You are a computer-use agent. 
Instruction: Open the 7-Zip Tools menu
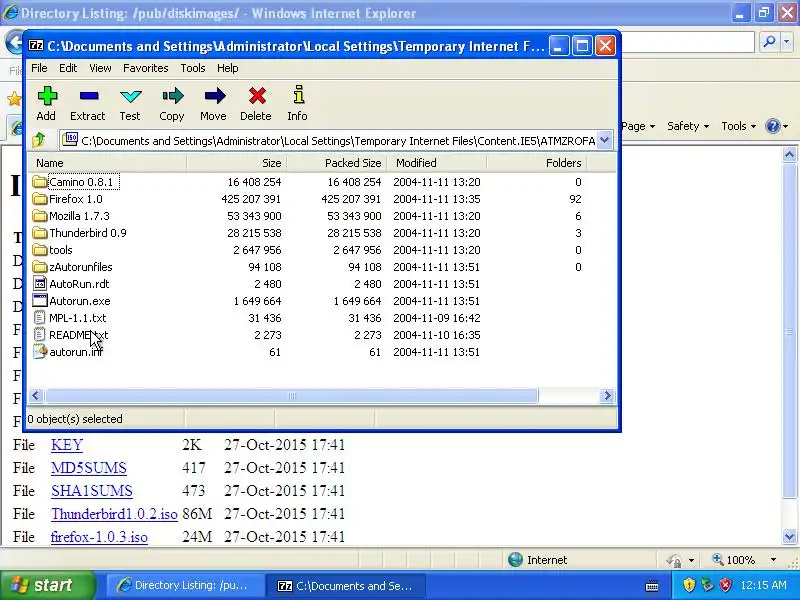(193, 68)
